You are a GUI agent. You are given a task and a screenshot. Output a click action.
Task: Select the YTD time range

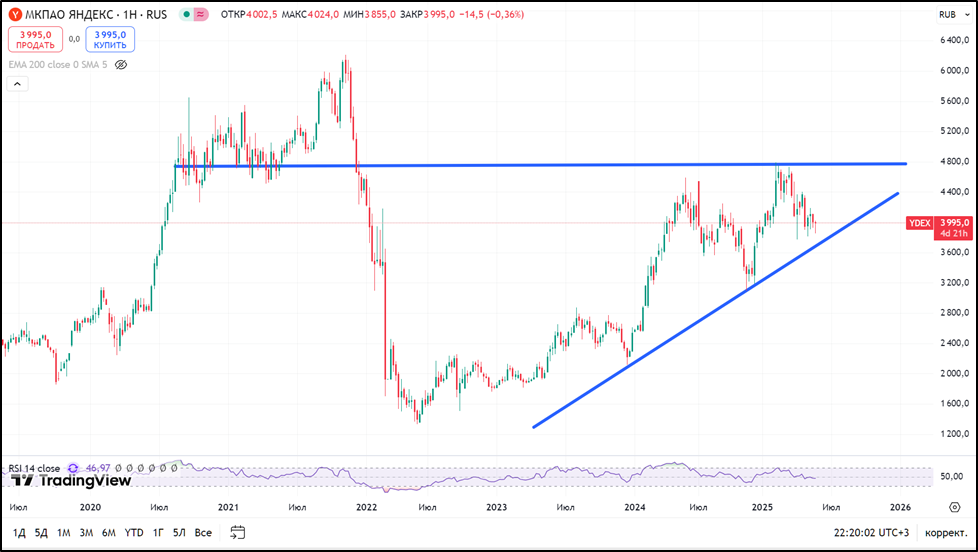pyautogui.click(x=133, y=533)
